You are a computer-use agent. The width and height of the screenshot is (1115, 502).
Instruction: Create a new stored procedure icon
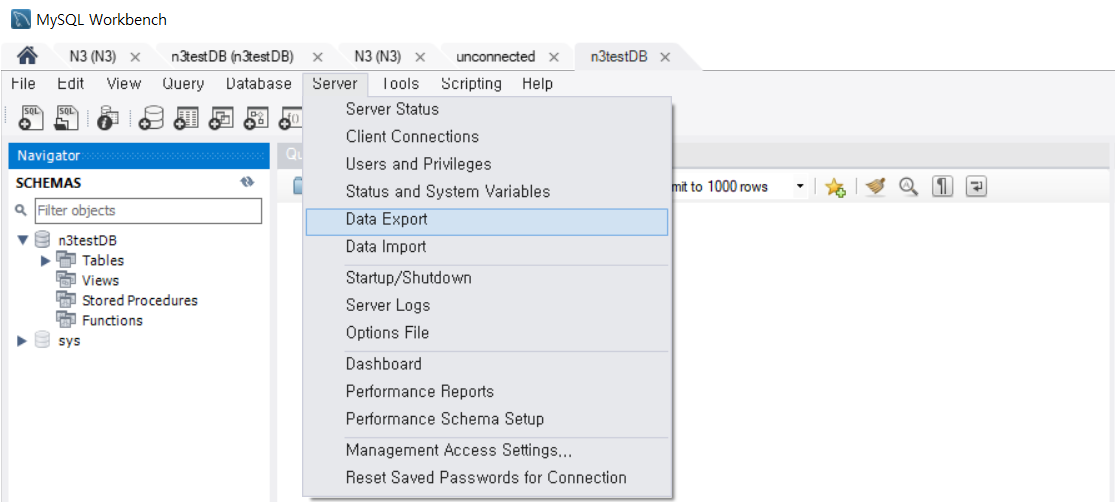(x=255, y=118)
